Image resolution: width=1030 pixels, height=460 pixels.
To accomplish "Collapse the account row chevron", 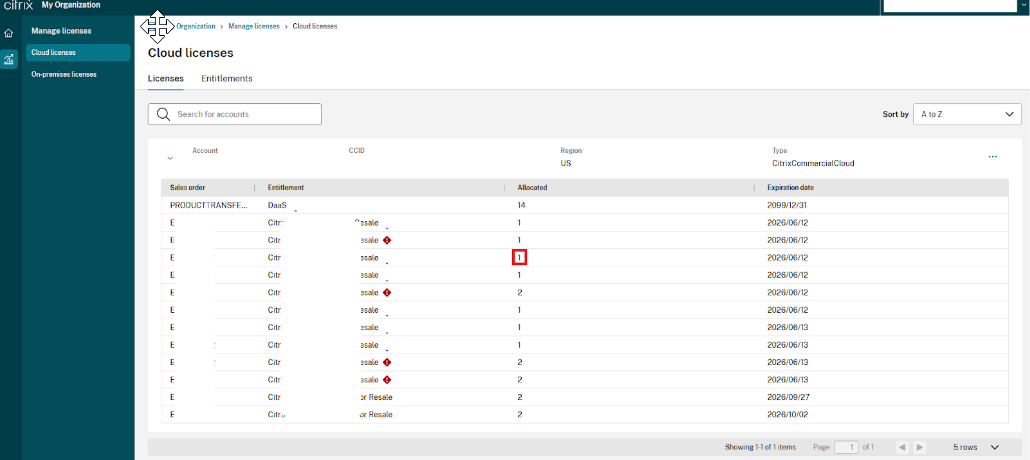I will coord(170,158).
